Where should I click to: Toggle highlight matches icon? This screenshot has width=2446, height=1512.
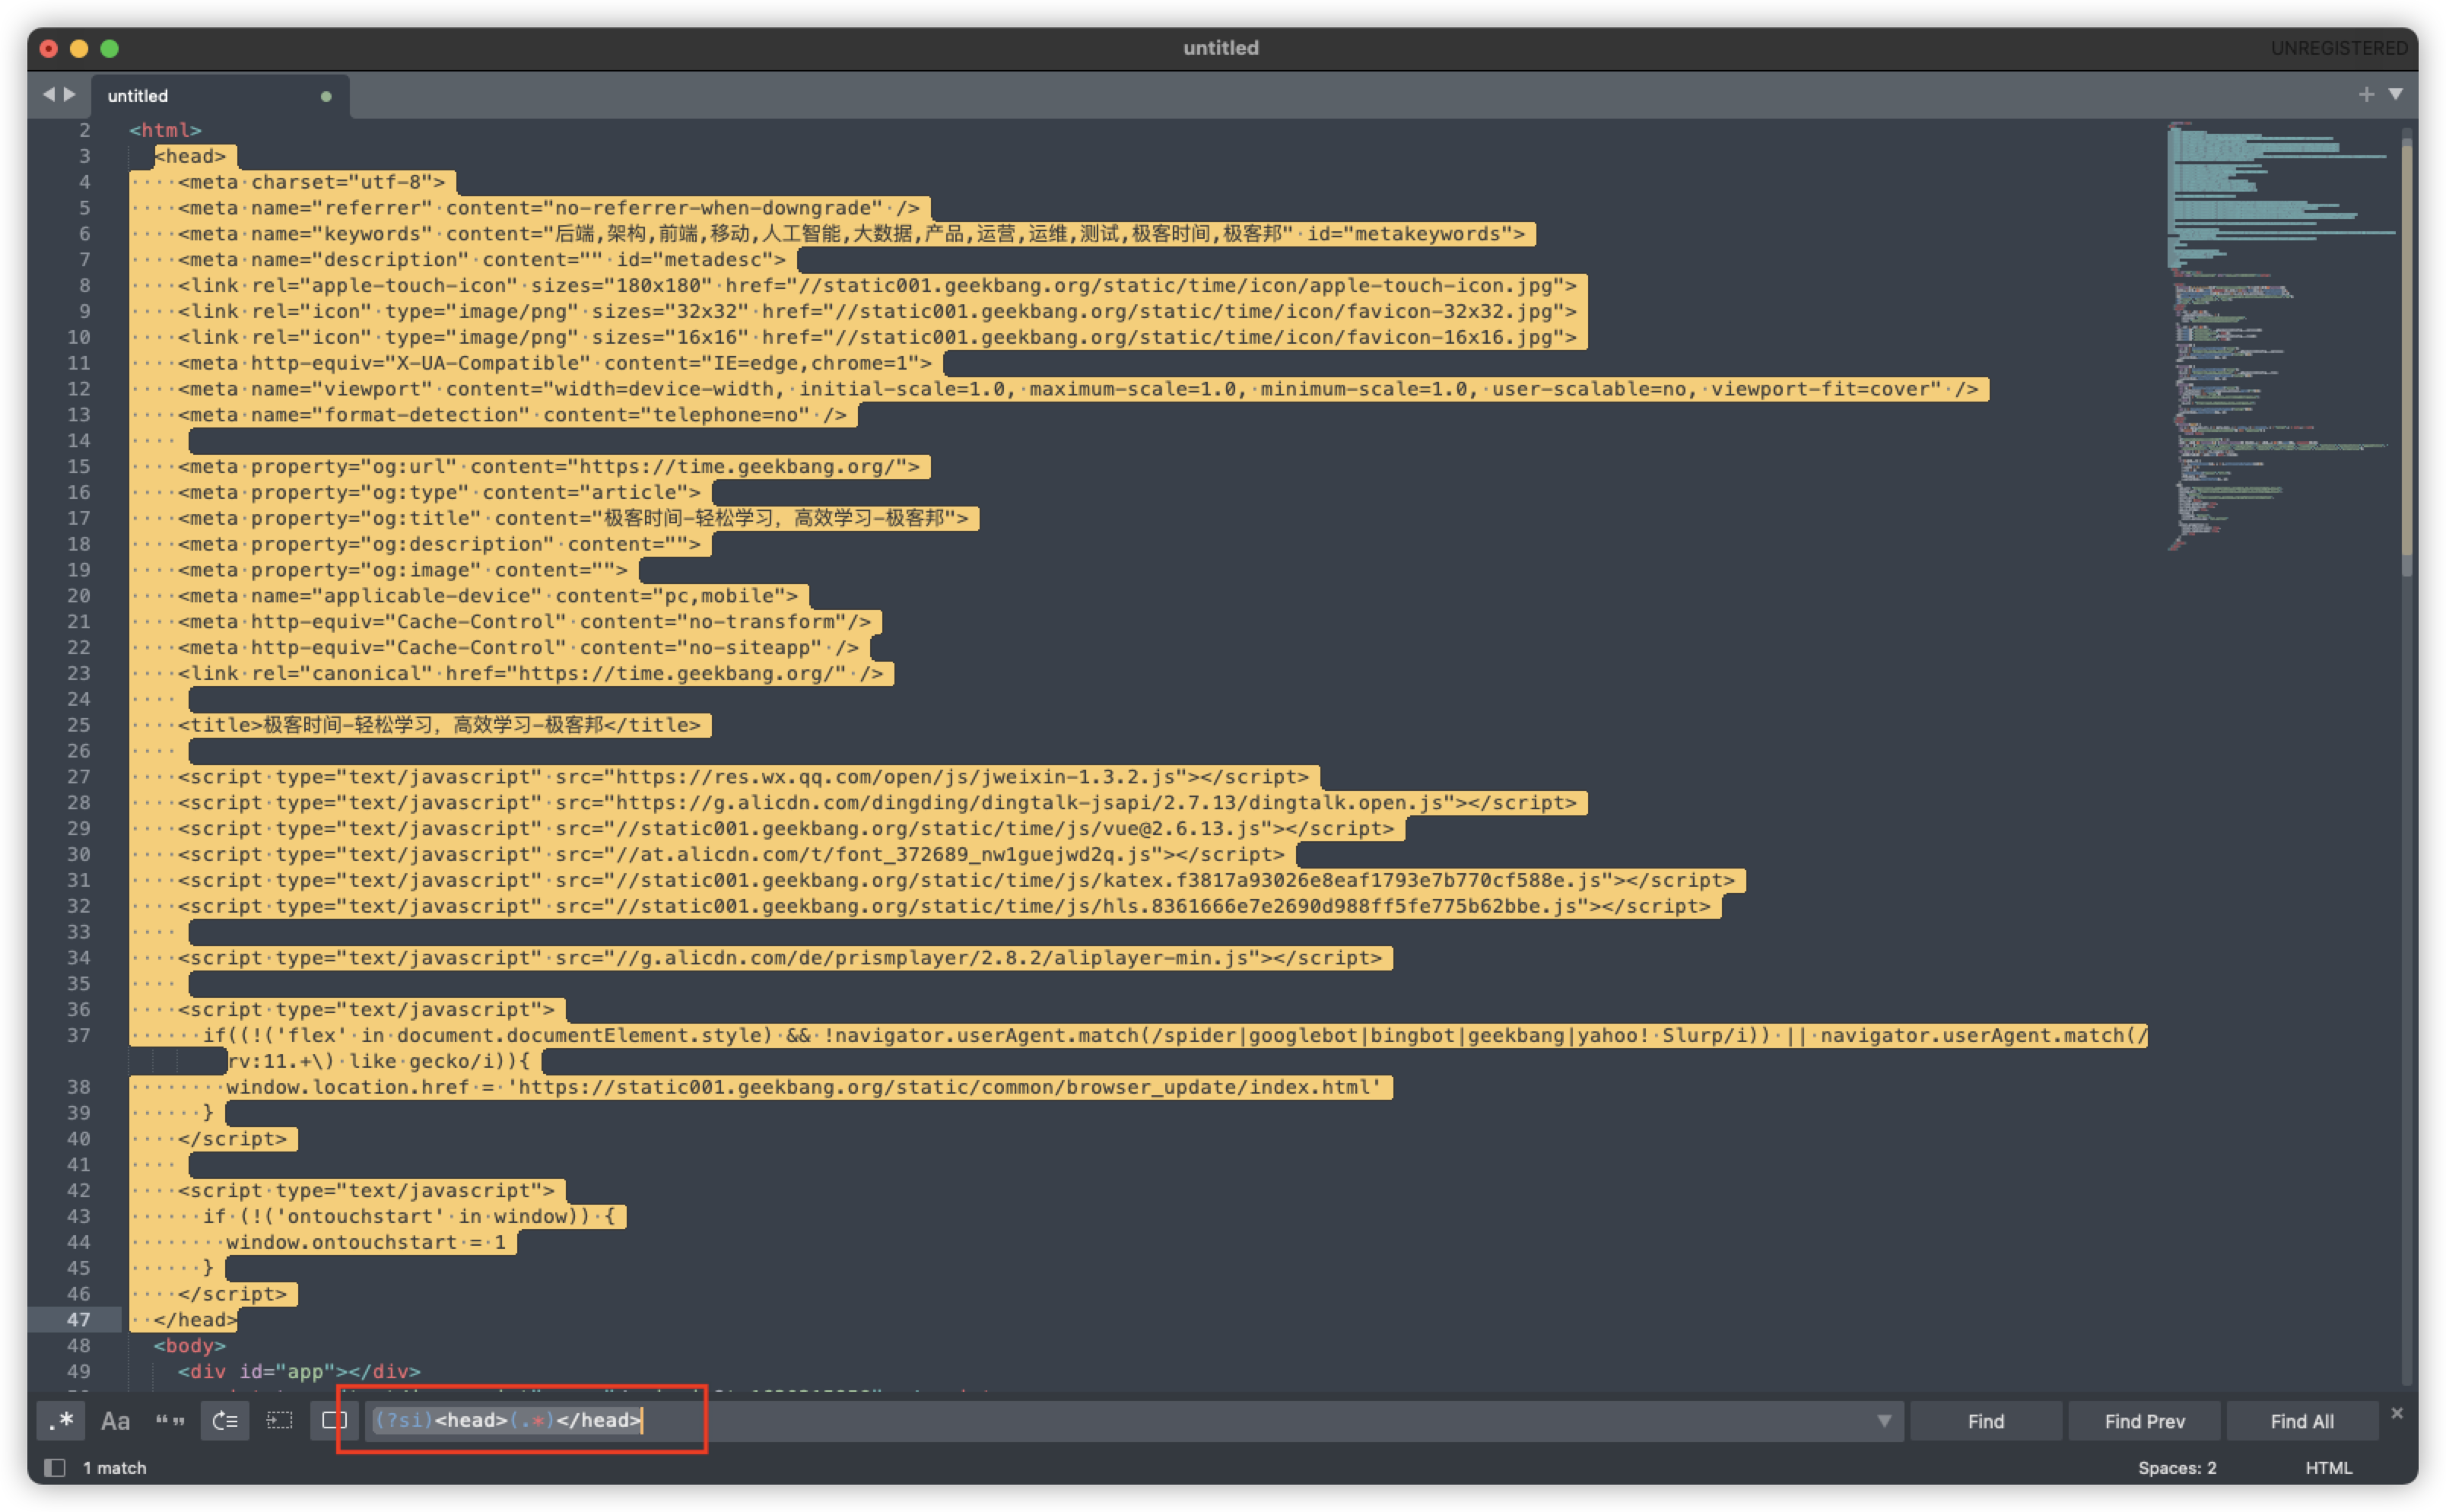(x=334, y=1421)
